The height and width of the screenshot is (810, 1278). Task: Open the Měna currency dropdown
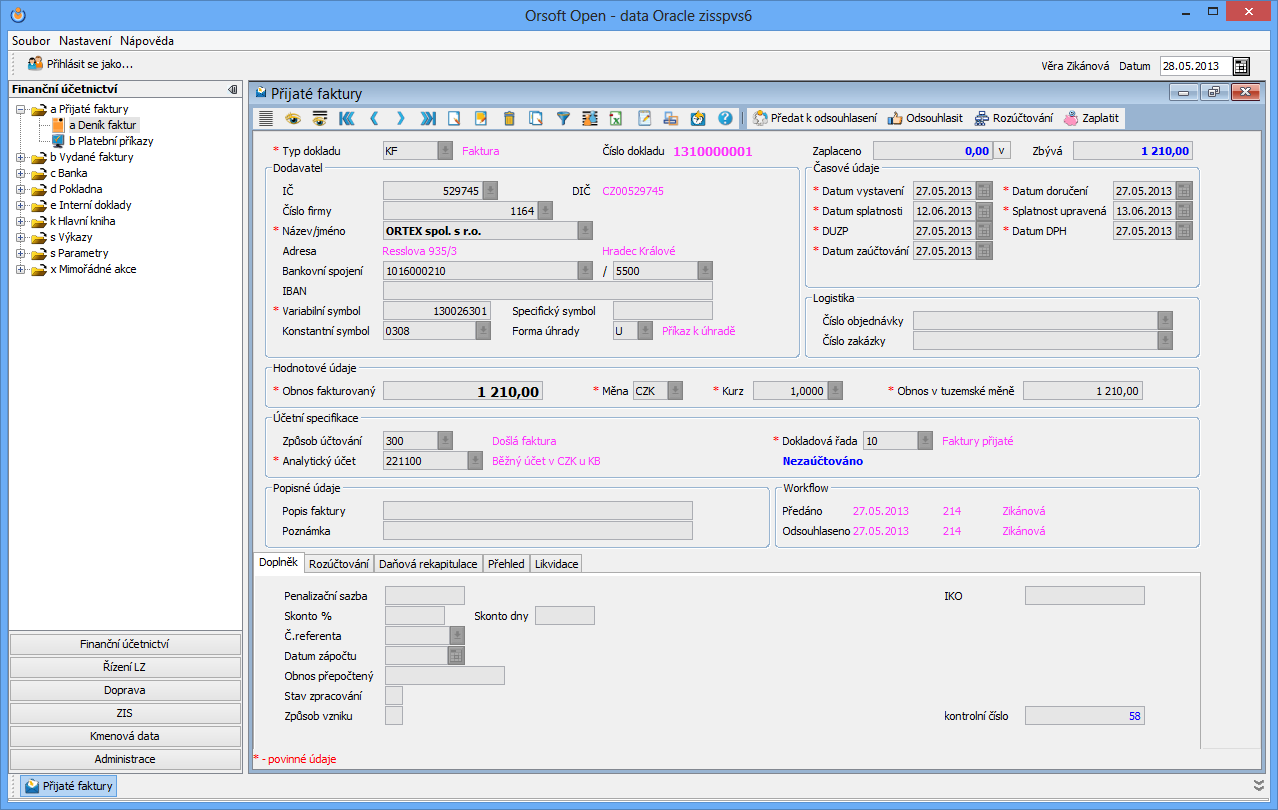click(x=675, y=391)
